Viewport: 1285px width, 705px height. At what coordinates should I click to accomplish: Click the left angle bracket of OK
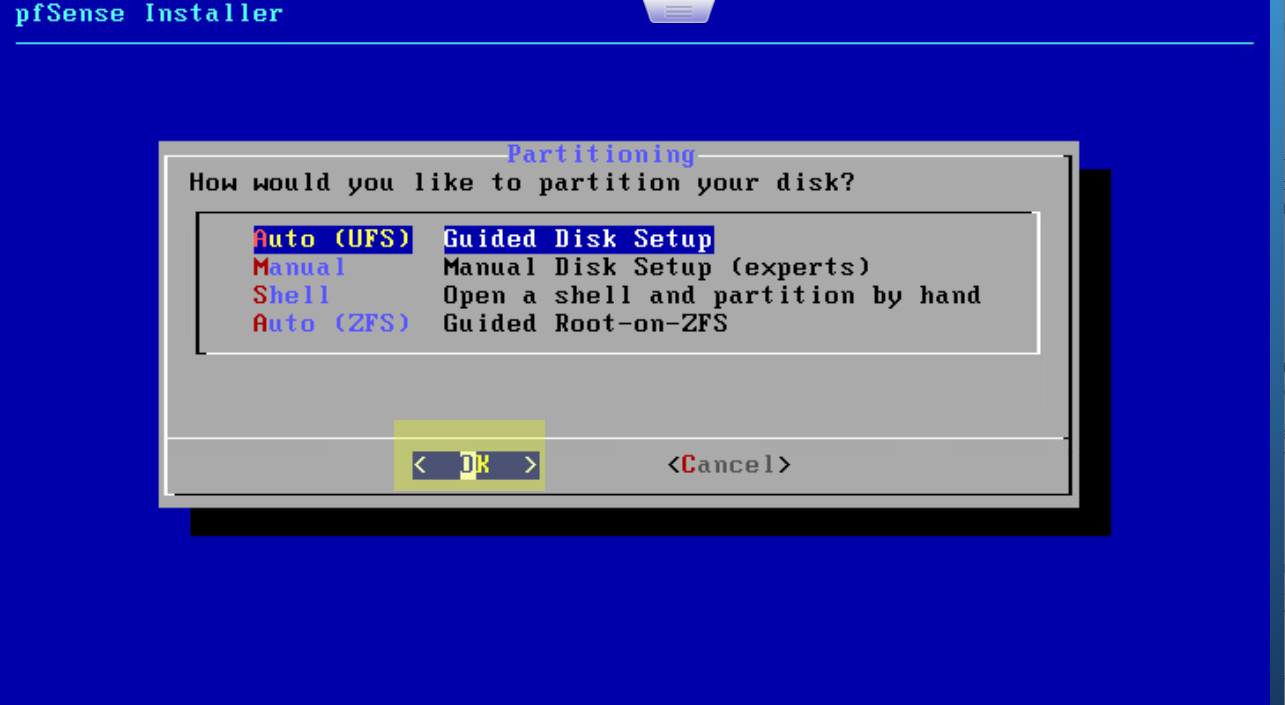[420, 465]
